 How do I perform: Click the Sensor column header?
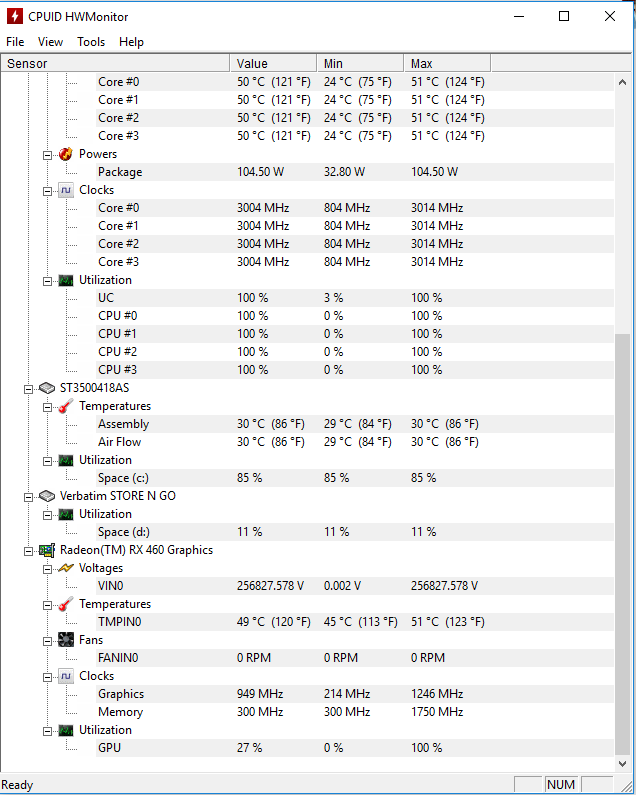(115, 63)
